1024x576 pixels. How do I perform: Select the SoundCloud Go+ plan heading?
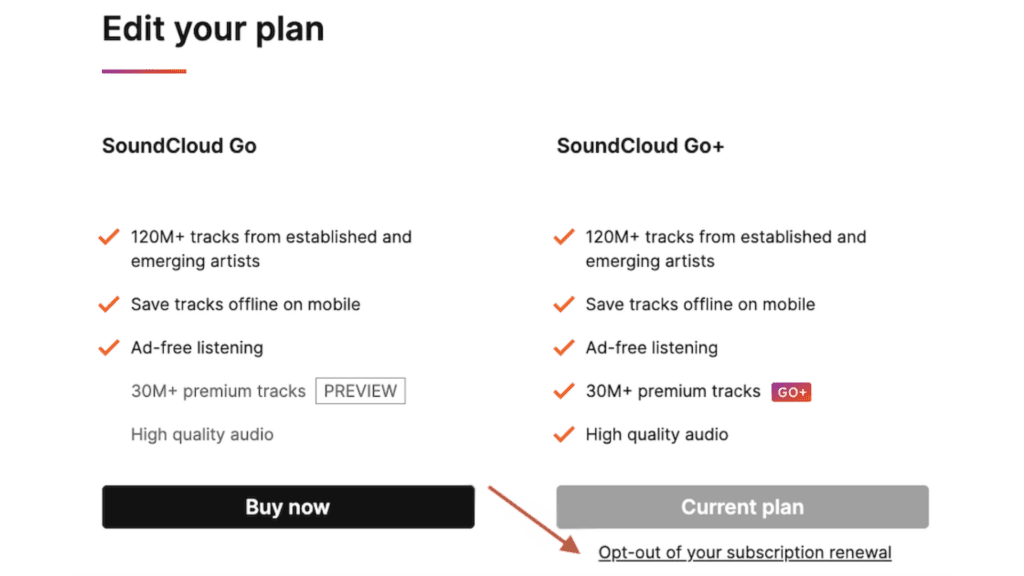click(x=640, y=146)
